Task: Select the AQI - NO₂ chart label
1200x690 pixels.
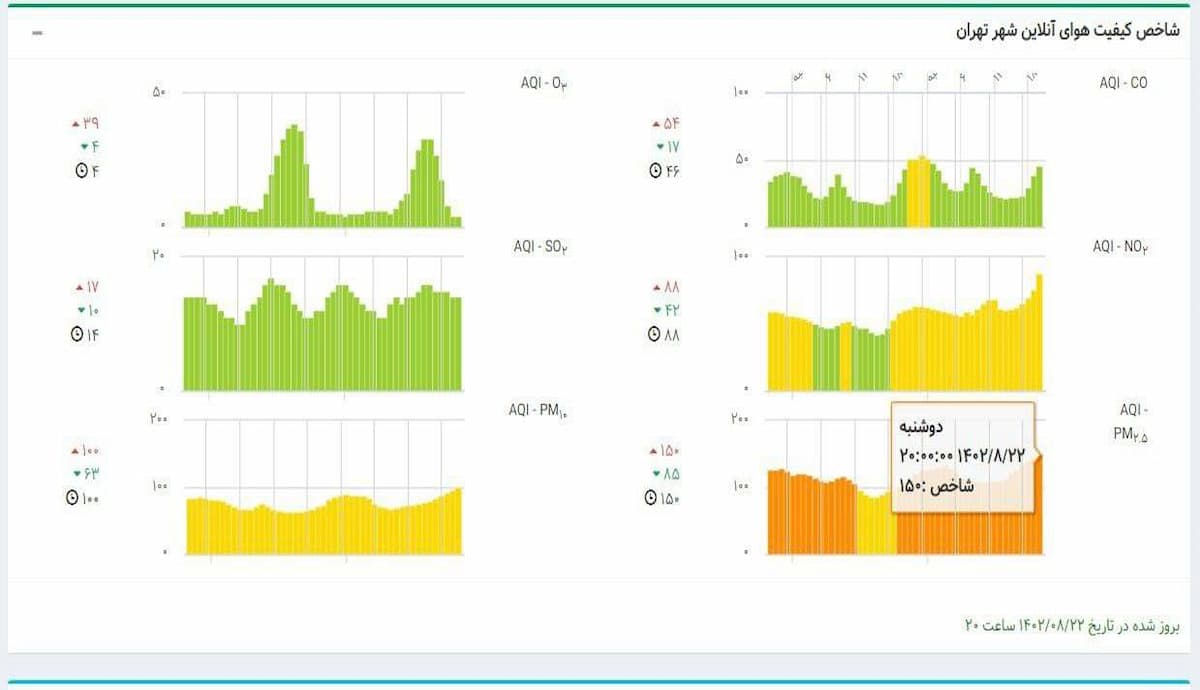Action: tap(1120, 246)
